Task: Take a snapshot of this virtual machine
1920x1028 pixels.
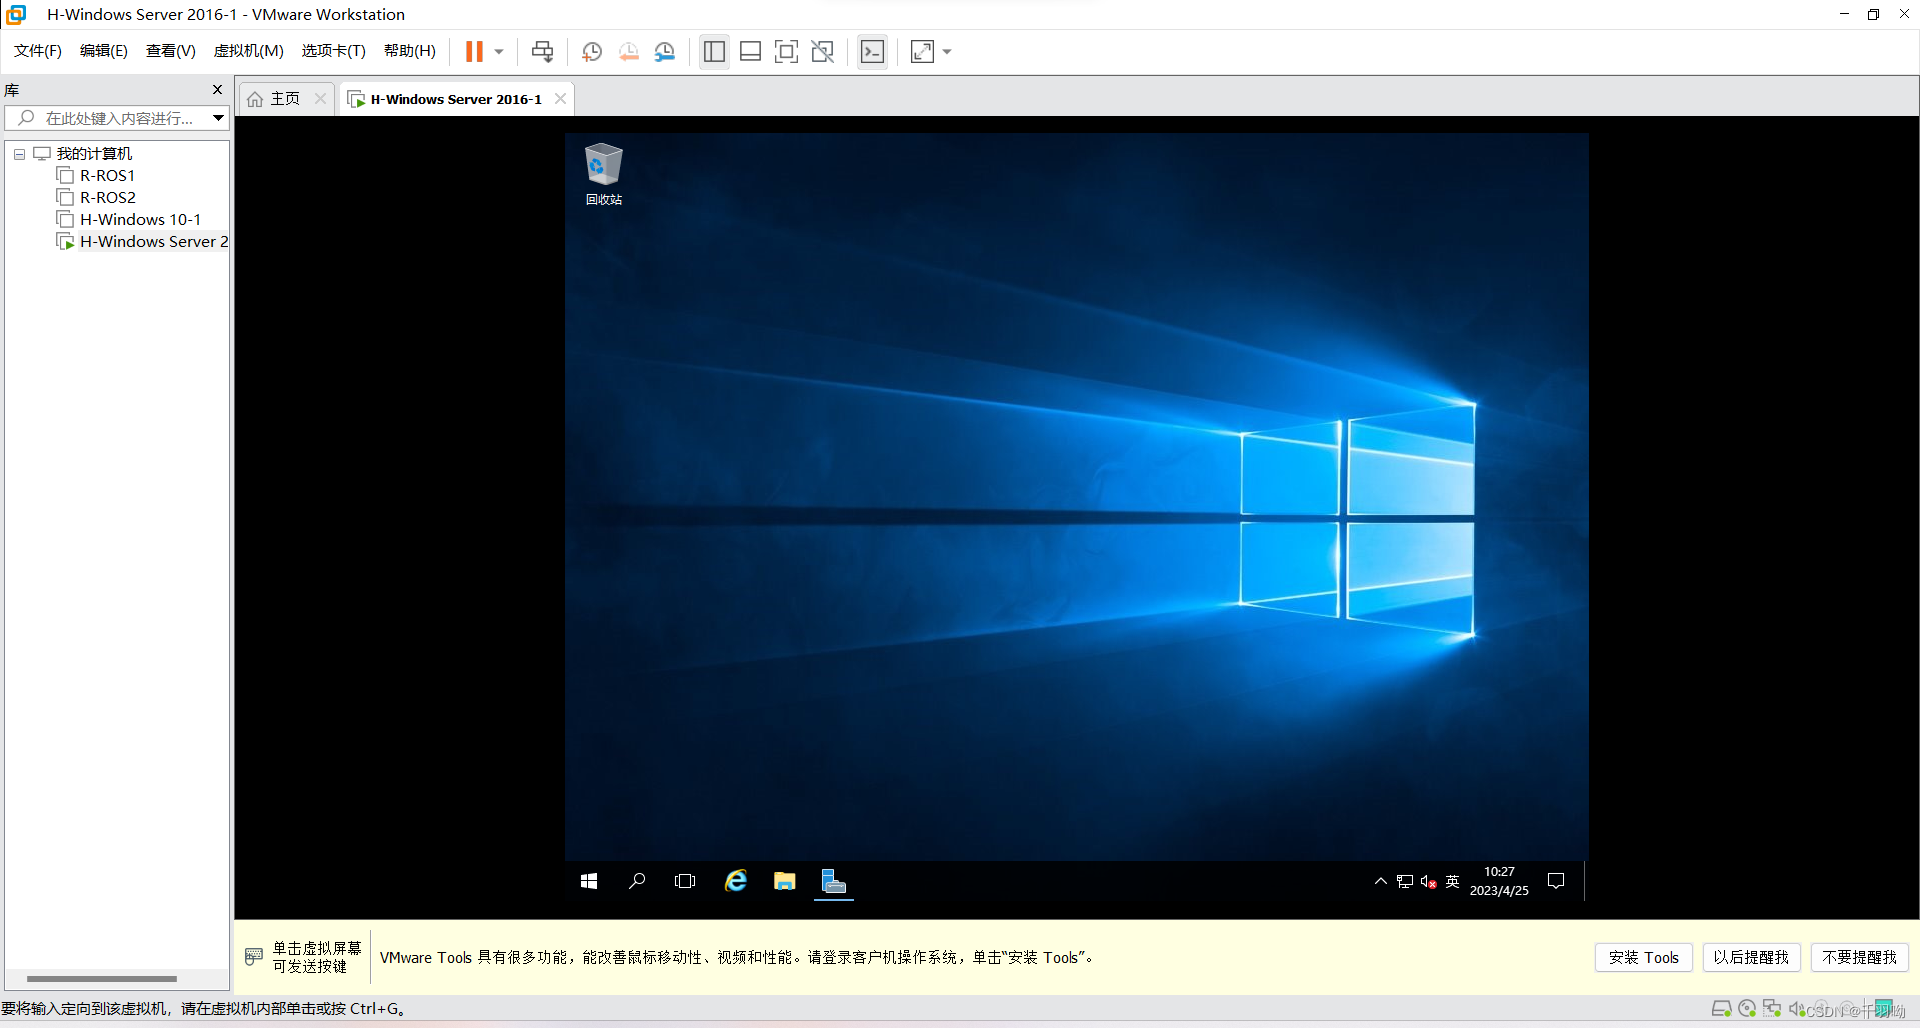Action: click(x=592, y=51)
